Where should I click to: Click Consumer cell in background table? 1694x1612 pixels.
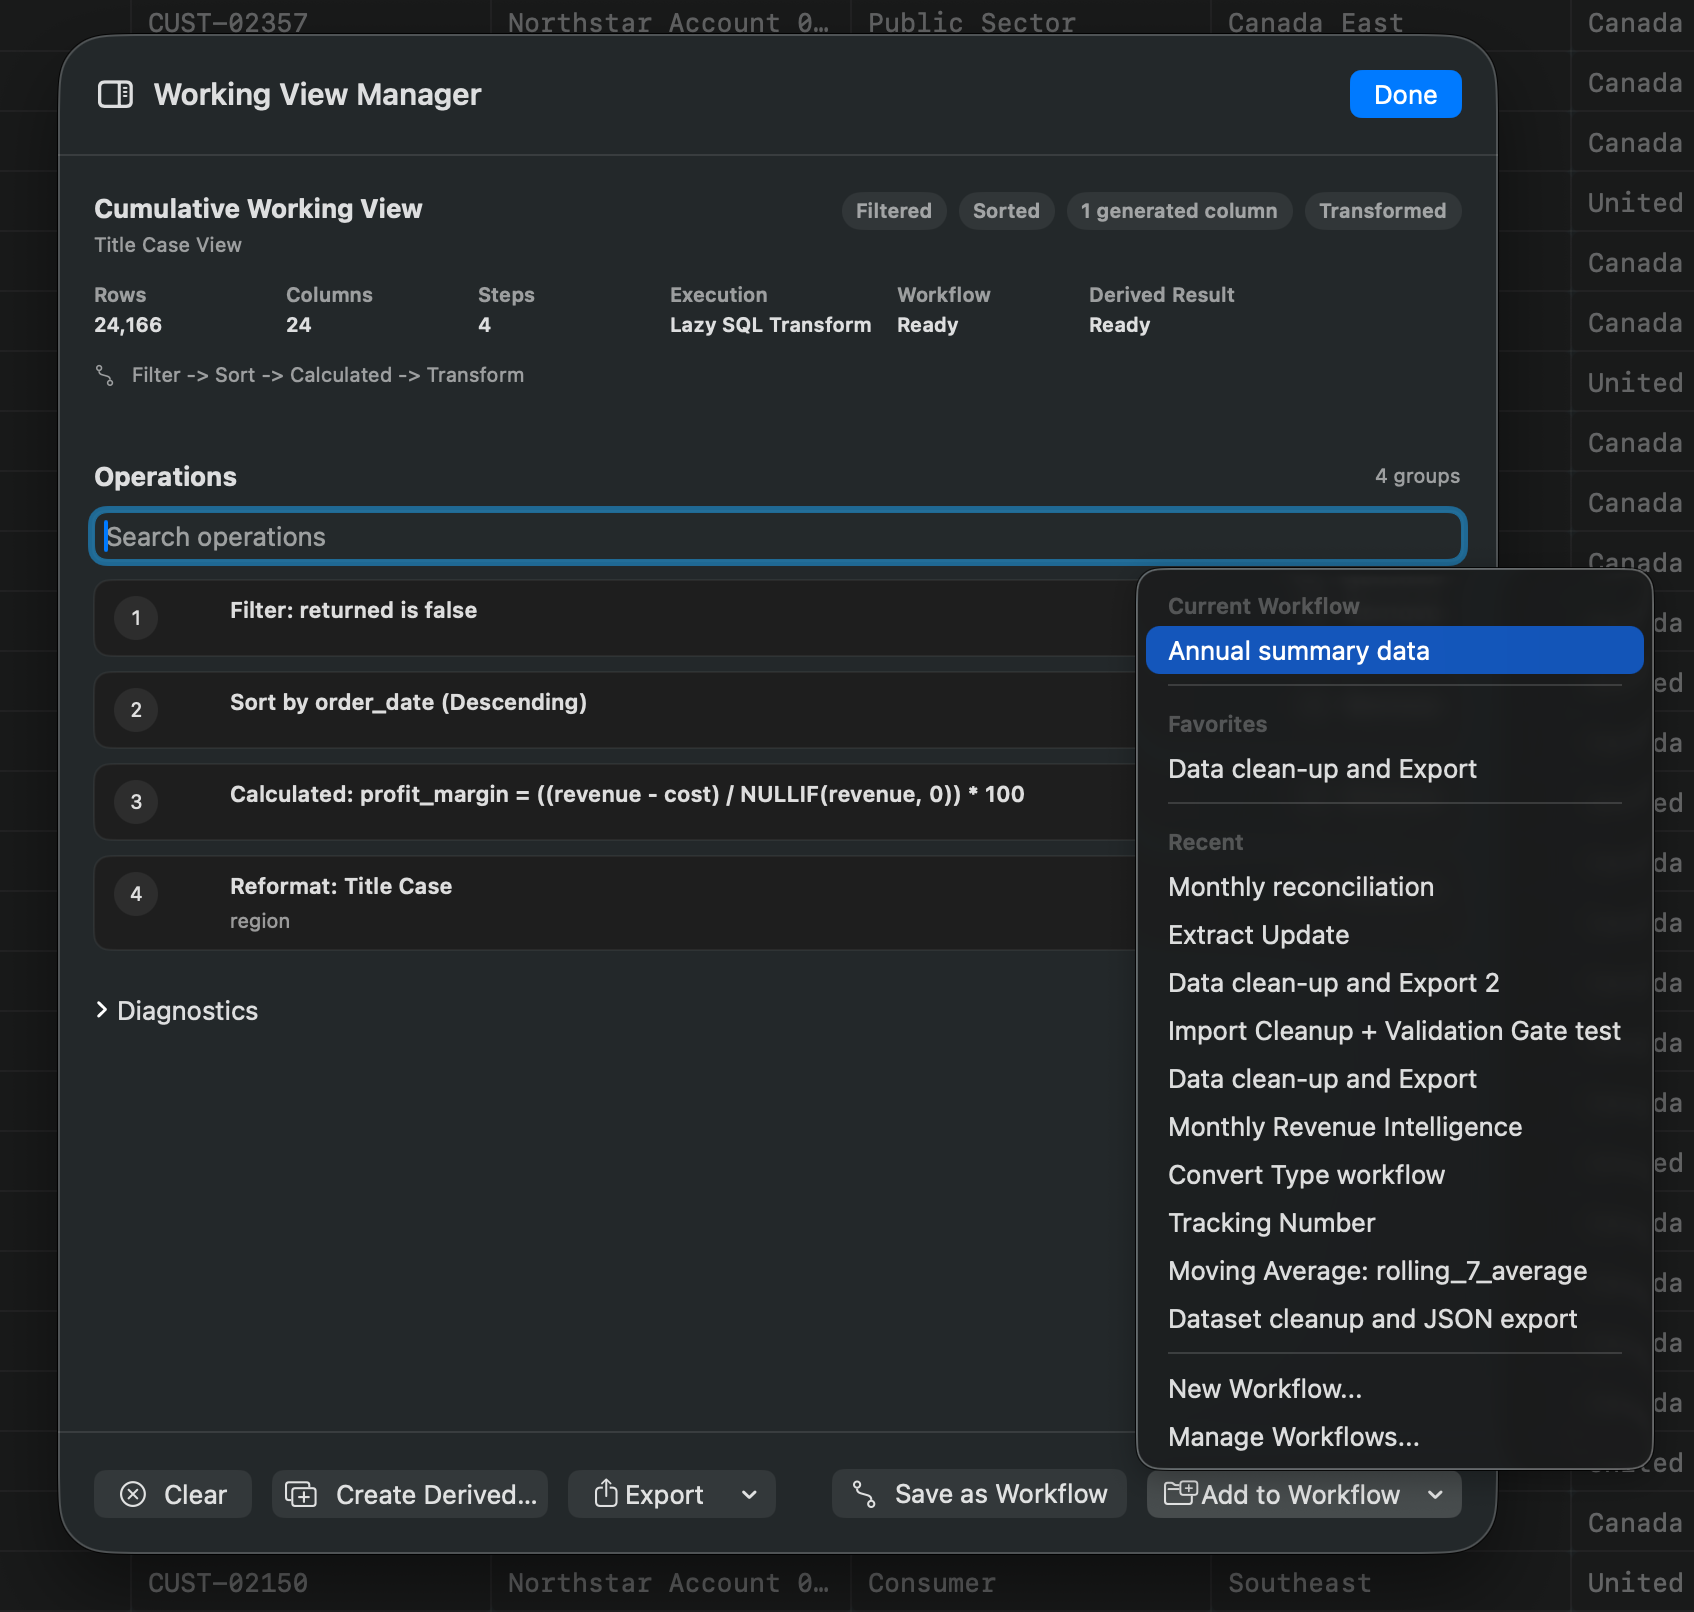(932, 1583)
